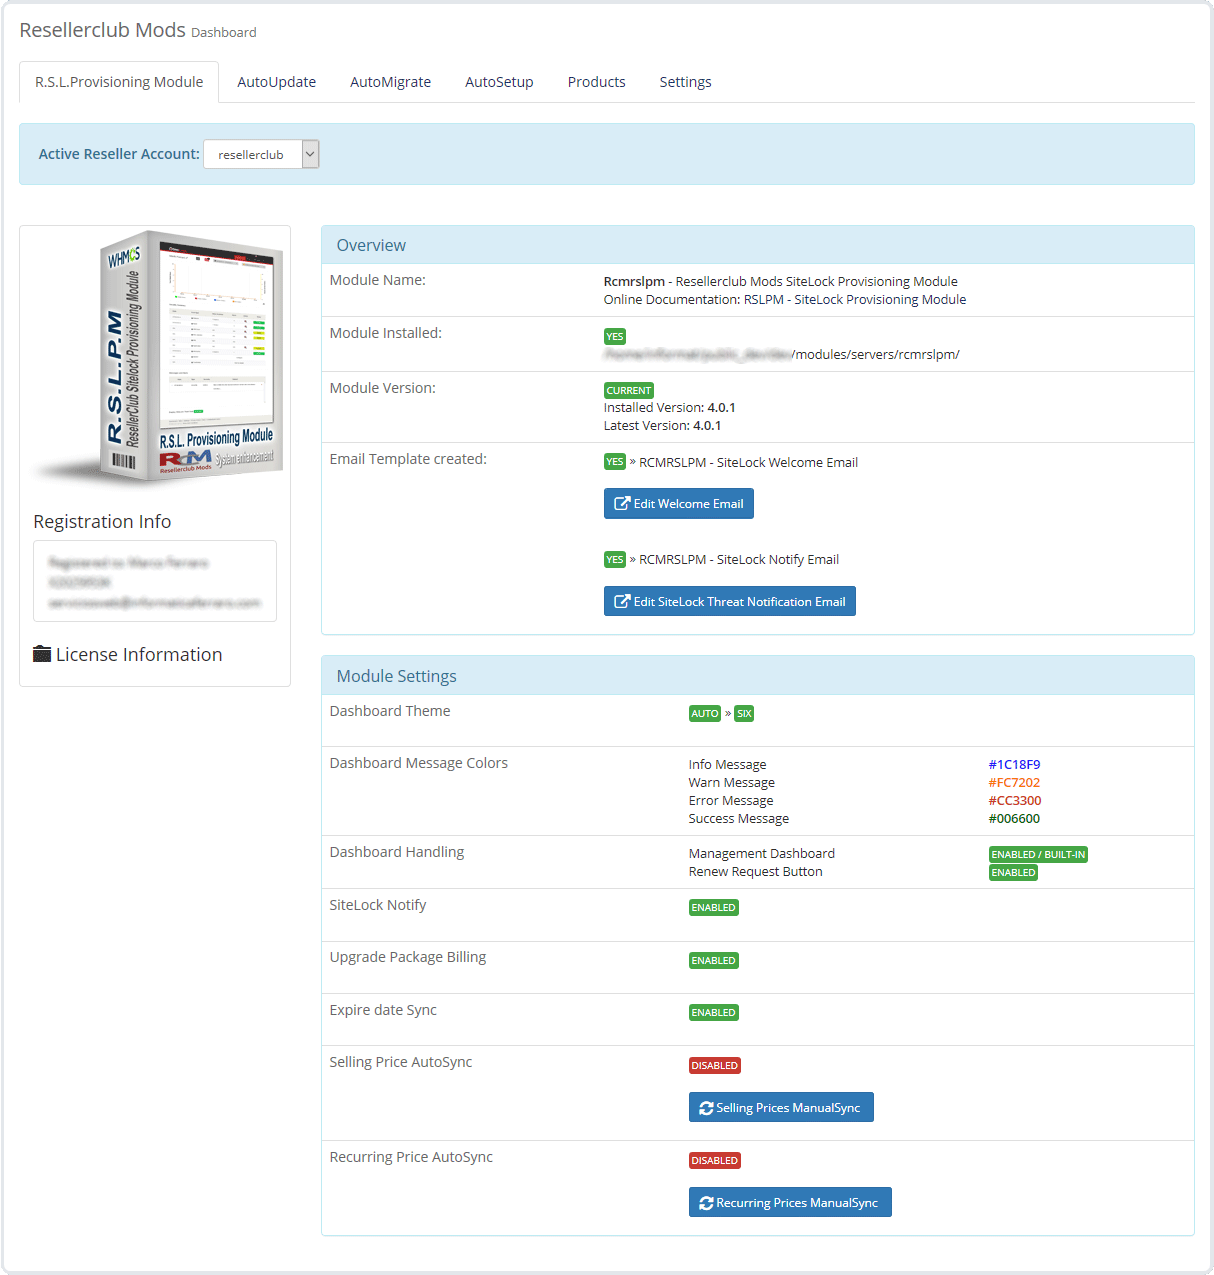Click ENABLED badge for Upgrade Package Billing
The image size is (1214, 1275).
point(714,961)
